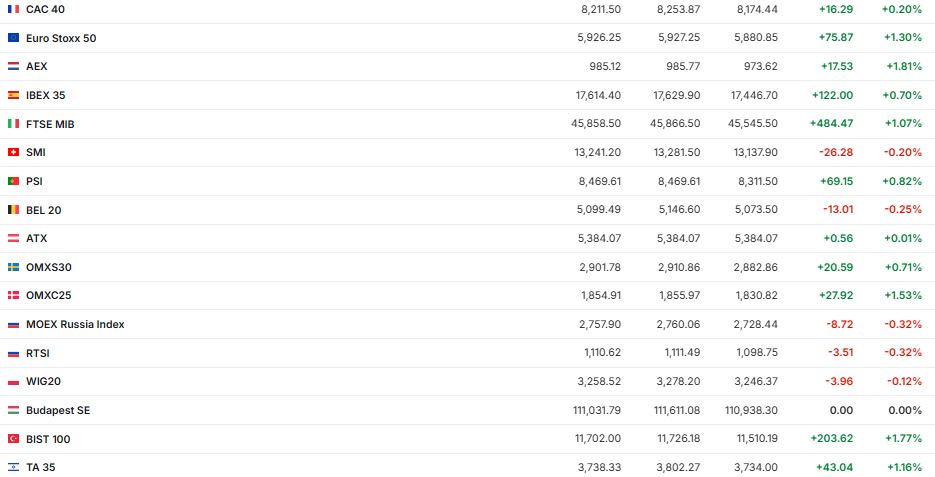The image size is (935, 477).
Task: Click the Spain flag icon beside IBEX 35
Action: (x=13, y=95)
